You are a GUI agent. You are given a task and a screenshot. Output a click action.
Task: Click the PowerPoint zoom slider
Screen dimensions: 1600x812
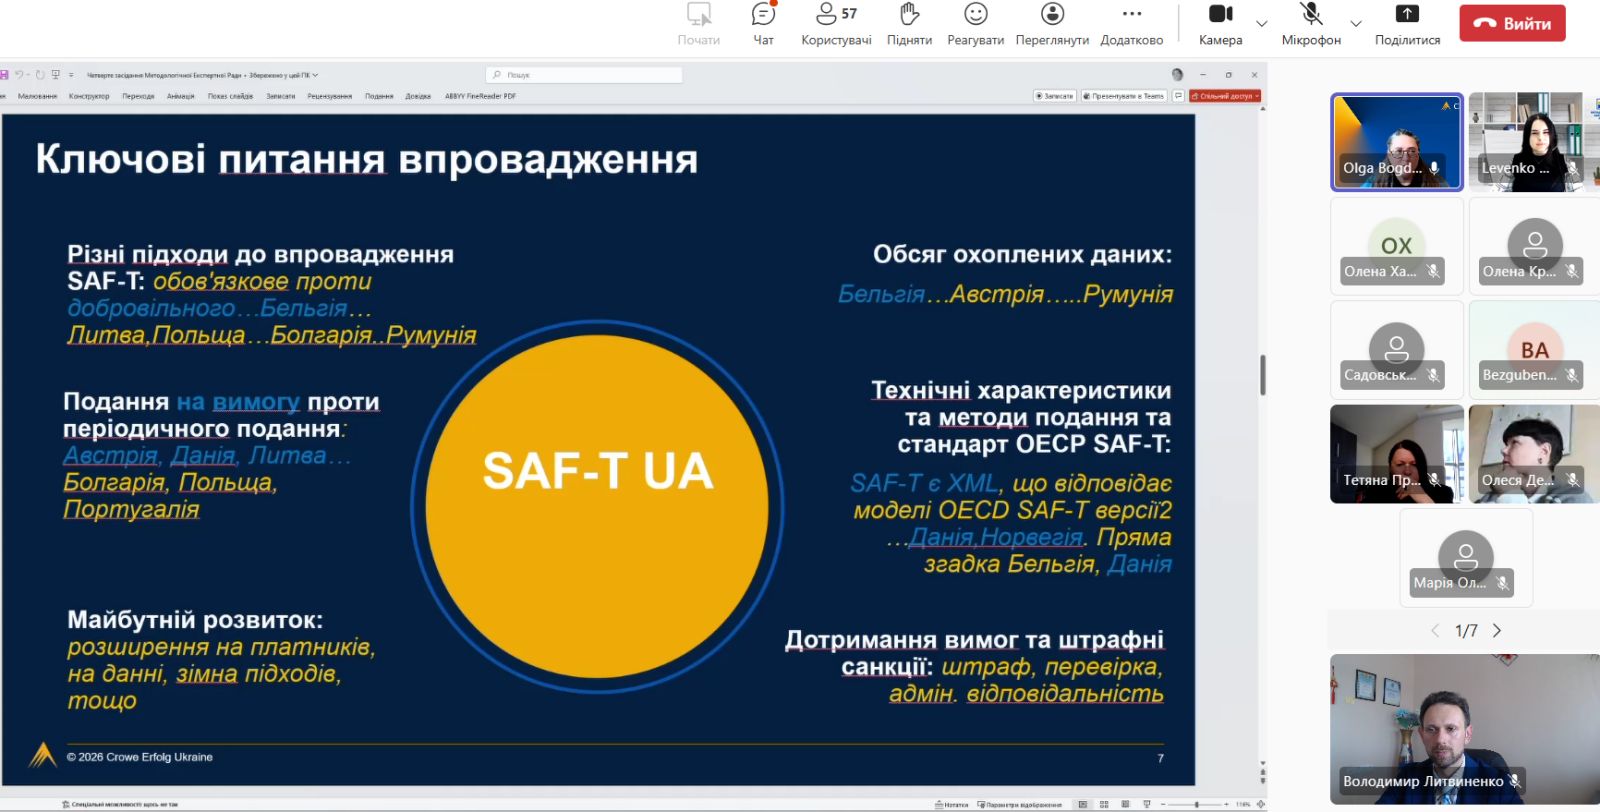[x=1196, y=804]
